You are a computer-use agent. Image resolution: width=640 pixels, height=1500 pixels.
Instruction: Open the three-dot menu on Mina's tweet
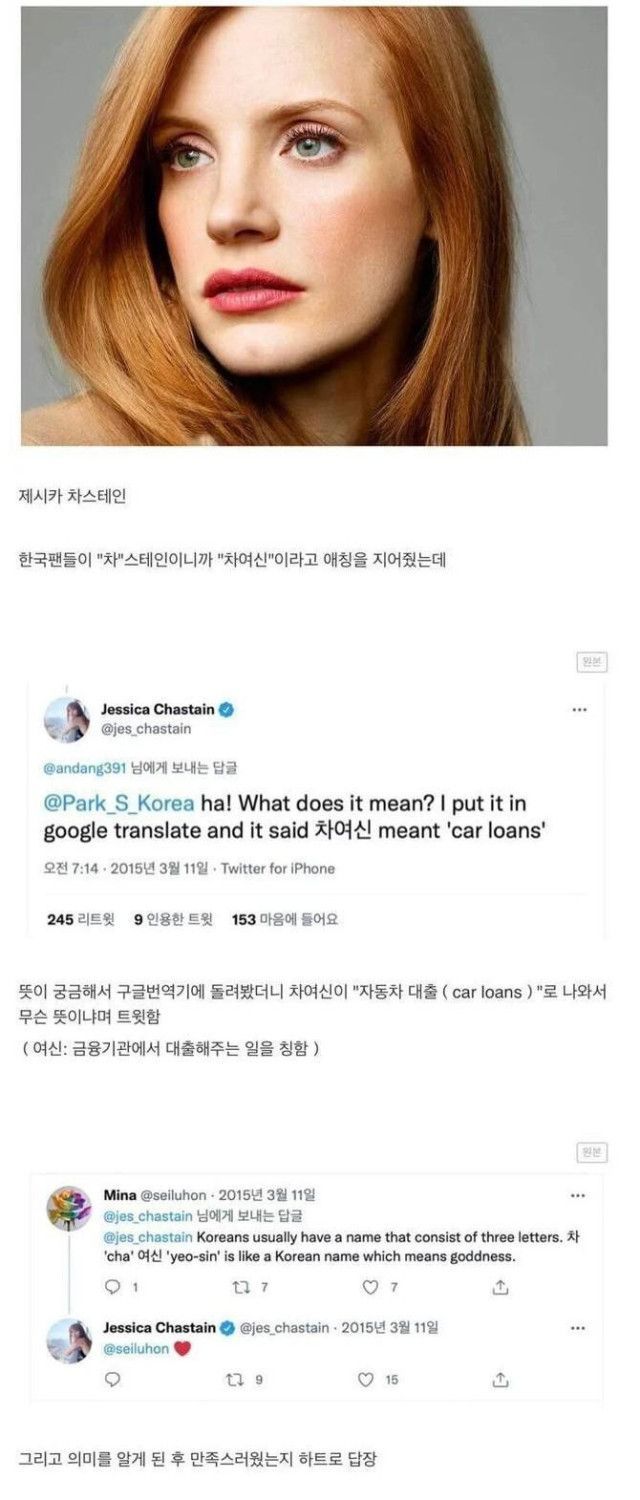pos(578,1195)
